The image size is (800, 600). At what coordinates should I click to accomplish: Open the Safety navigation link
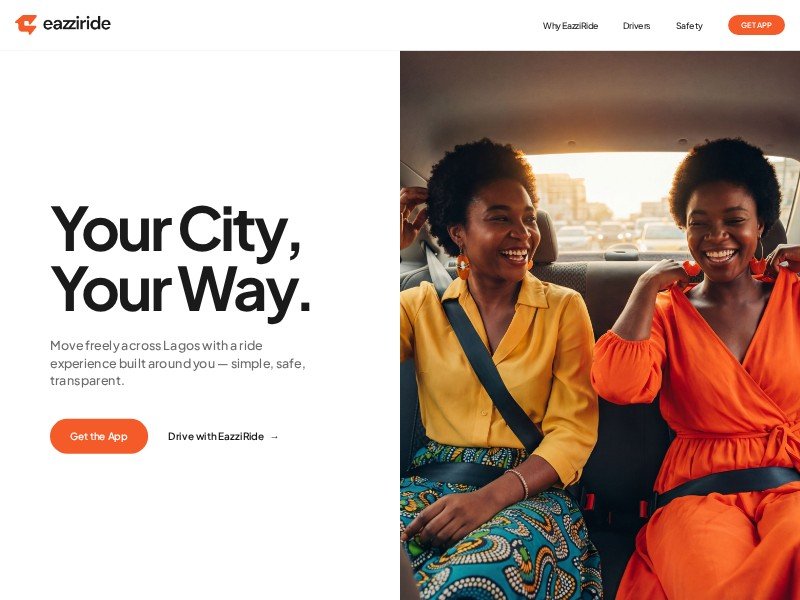[689, 26]
